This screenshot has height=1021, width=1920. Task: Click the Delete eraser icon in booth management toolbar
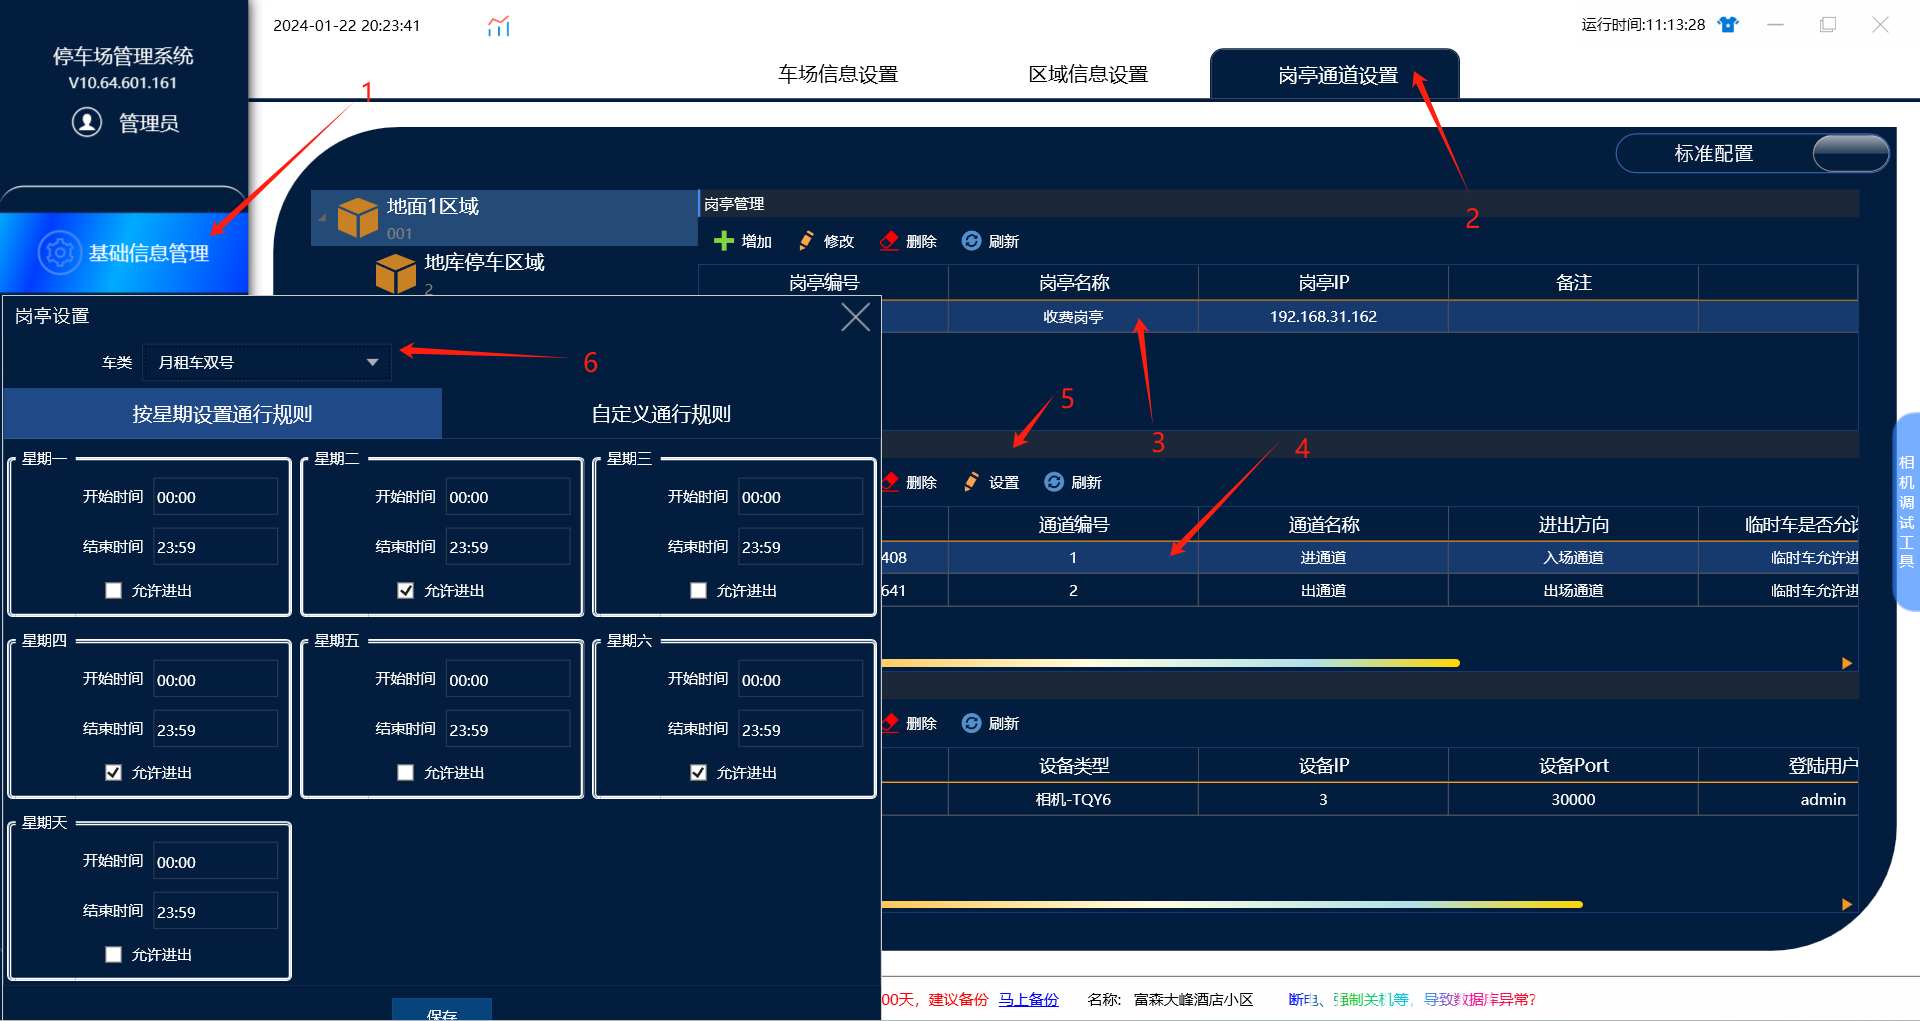click(x=889, y=241)
